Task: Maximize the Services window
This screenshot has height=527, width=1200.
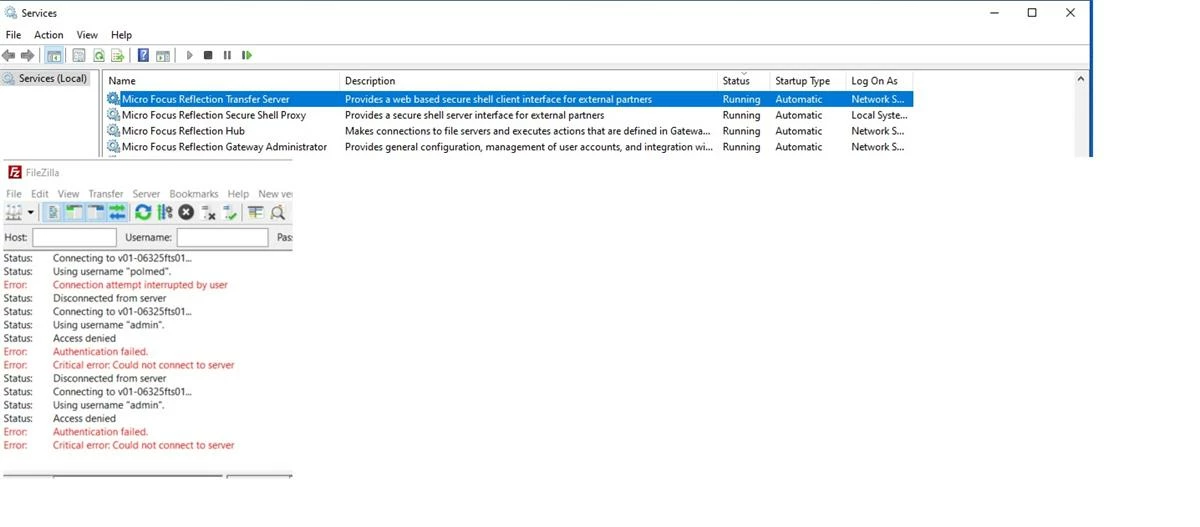Action: tap(1032, 13)
